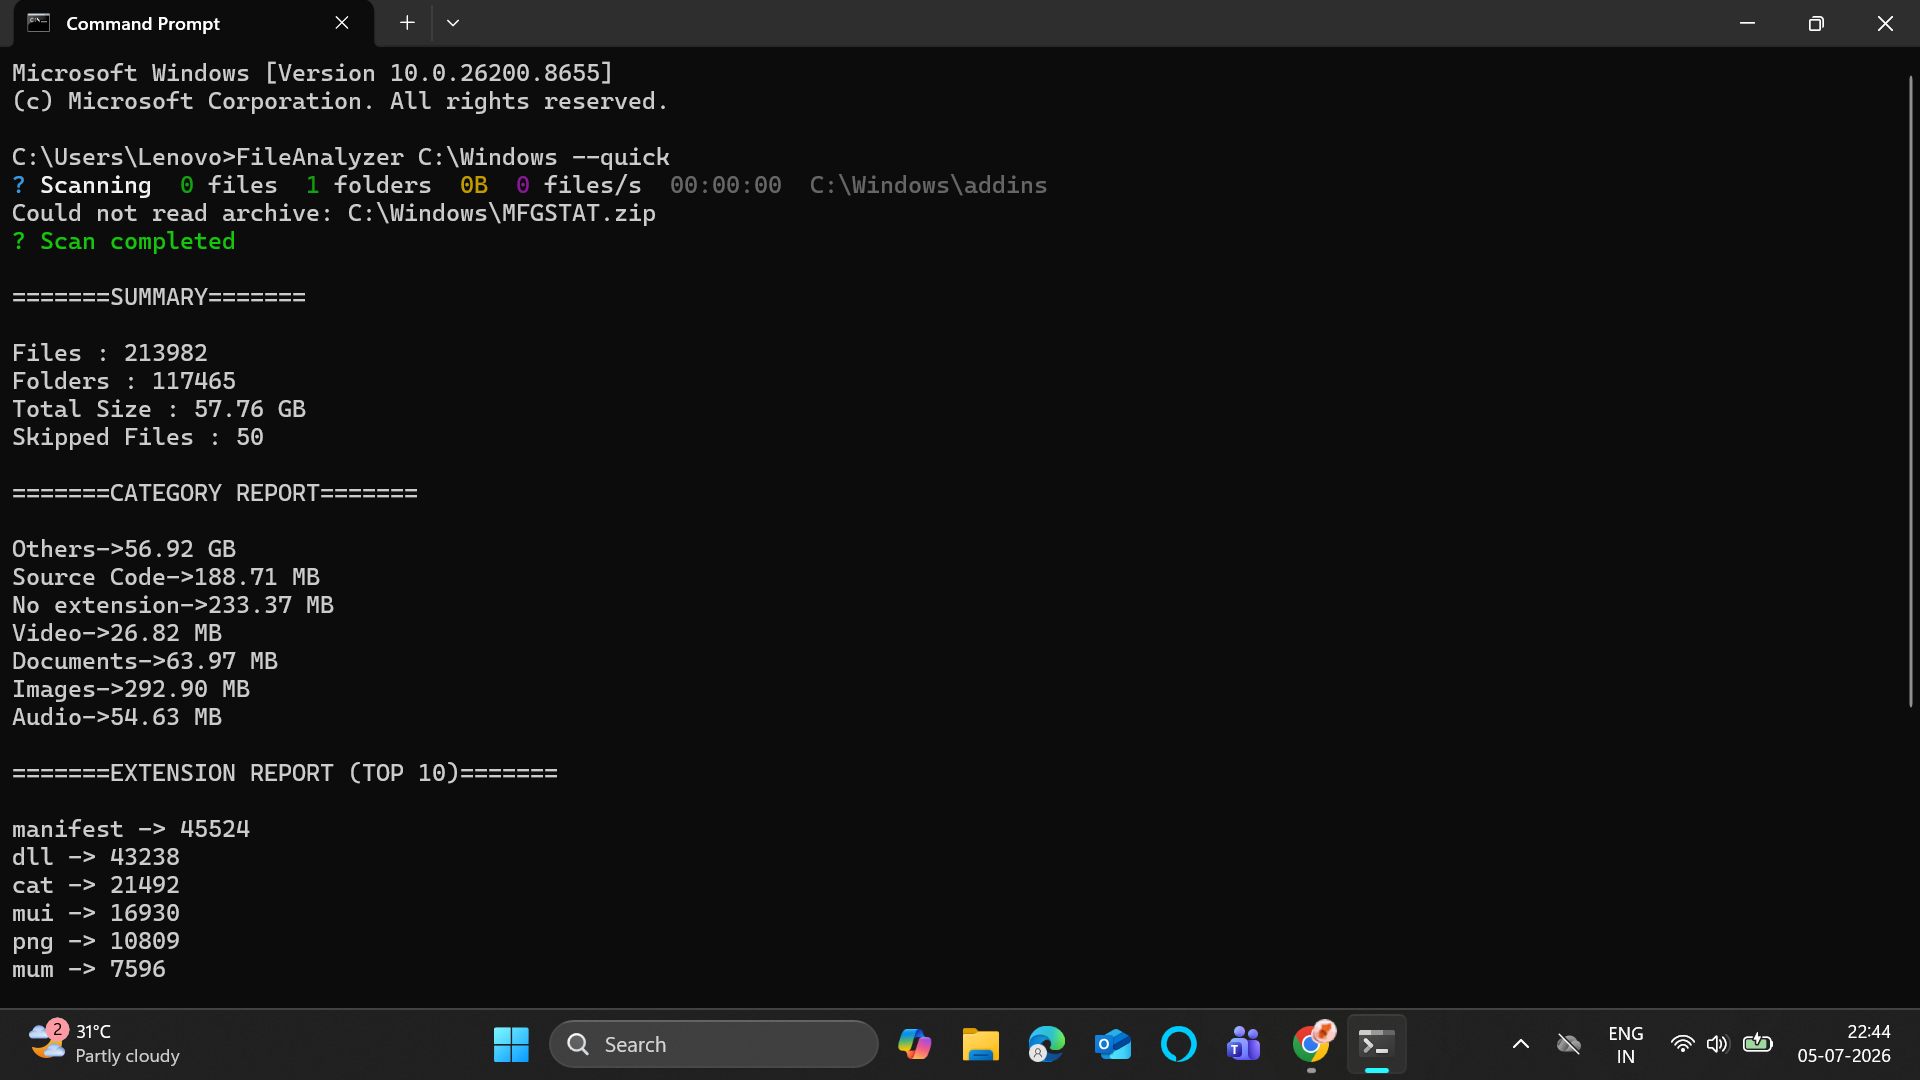Click the tray cloud sync-off icon
The image size is (1920, 1080).
[1568, 1044]
